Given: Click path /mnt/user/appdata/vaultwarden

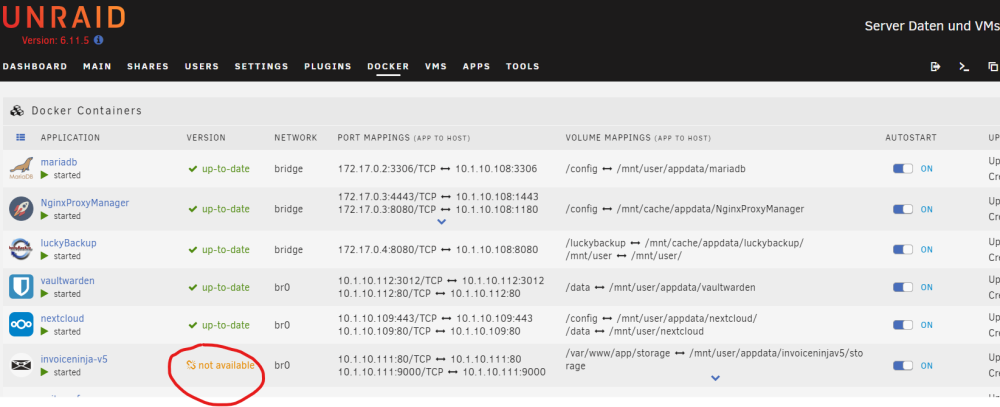Looking at the screenshot, I should click(682, 287).
